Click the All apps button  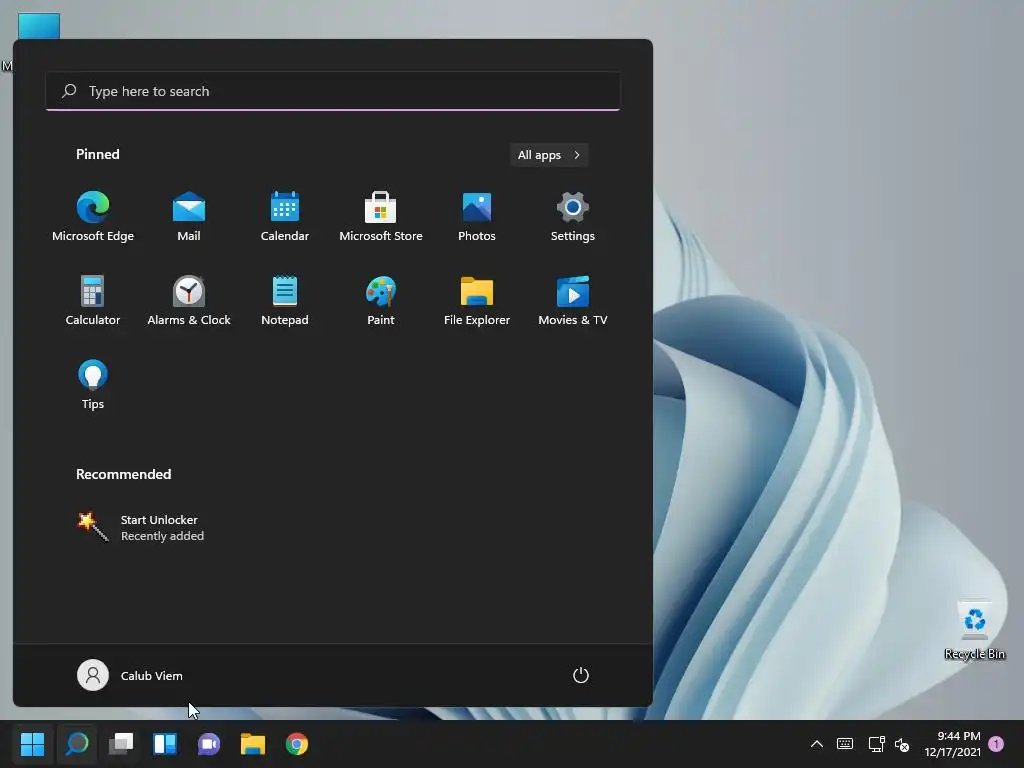click(x=549, y=155)
